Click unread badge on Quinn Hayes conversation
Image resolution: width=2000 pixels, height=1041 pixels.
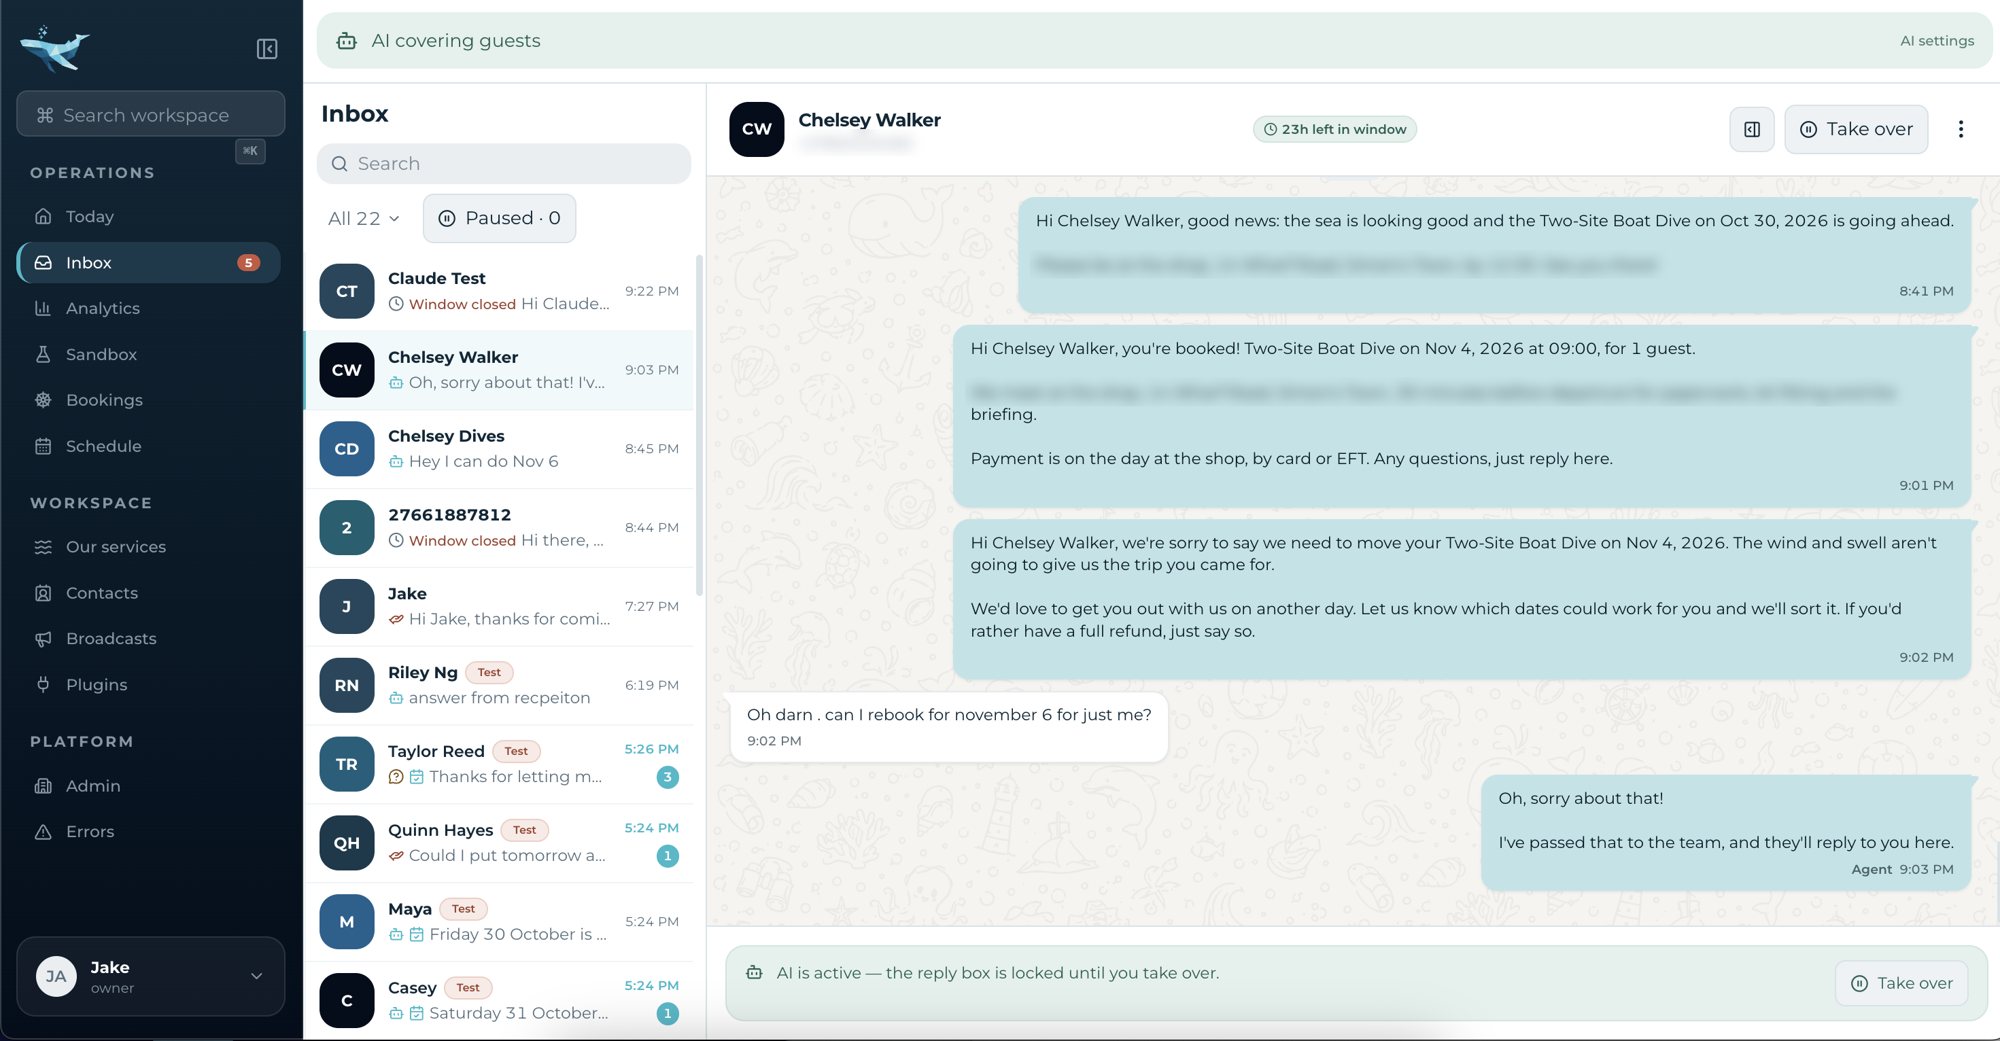[x=668, y=856]
